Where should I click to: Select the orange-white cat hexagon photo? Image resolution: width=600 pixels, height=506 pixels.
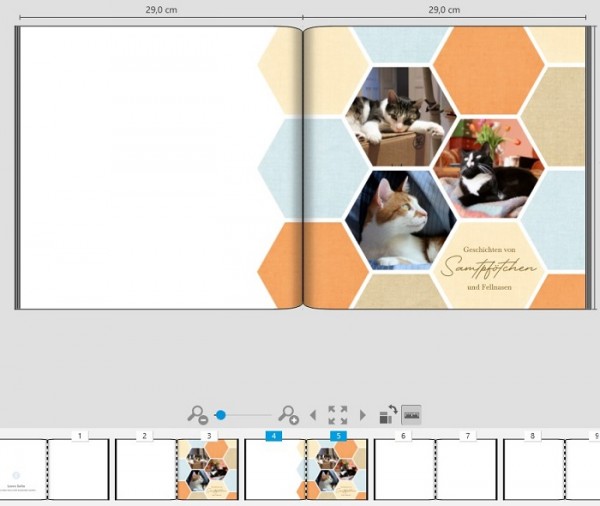[x=401, y=220]
